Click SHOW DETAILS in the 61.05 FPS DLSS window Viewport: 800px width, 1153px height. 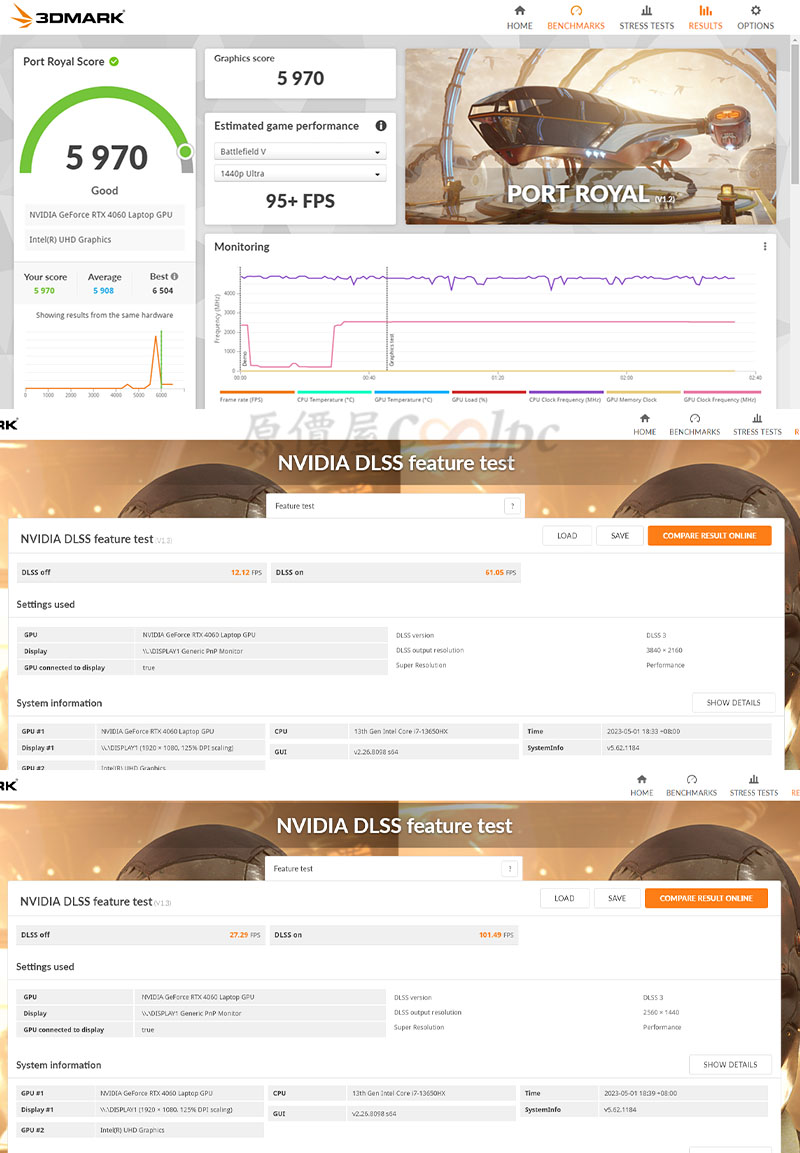733,702
